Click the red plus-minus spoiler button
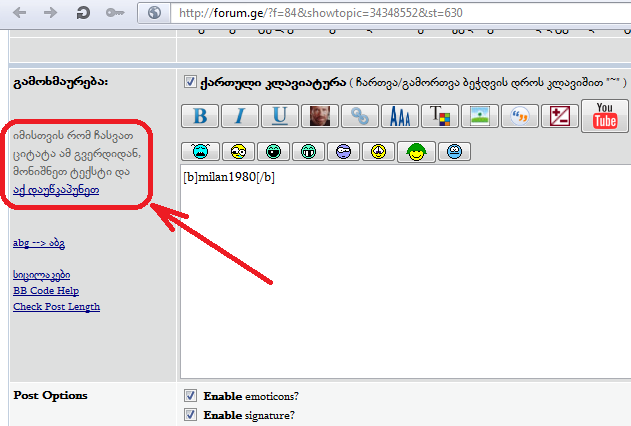 pyautogui.click(x=559, y=116)
